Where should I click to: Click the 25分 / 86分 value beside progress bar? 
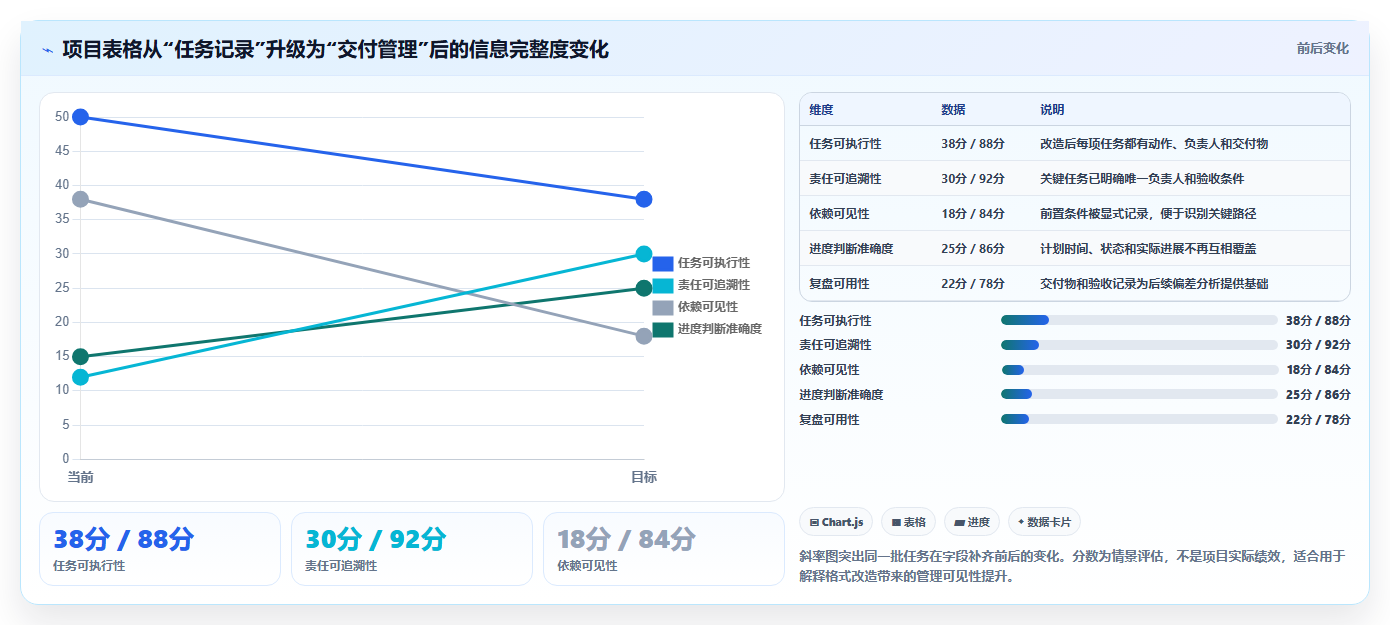click(1318, 395)
